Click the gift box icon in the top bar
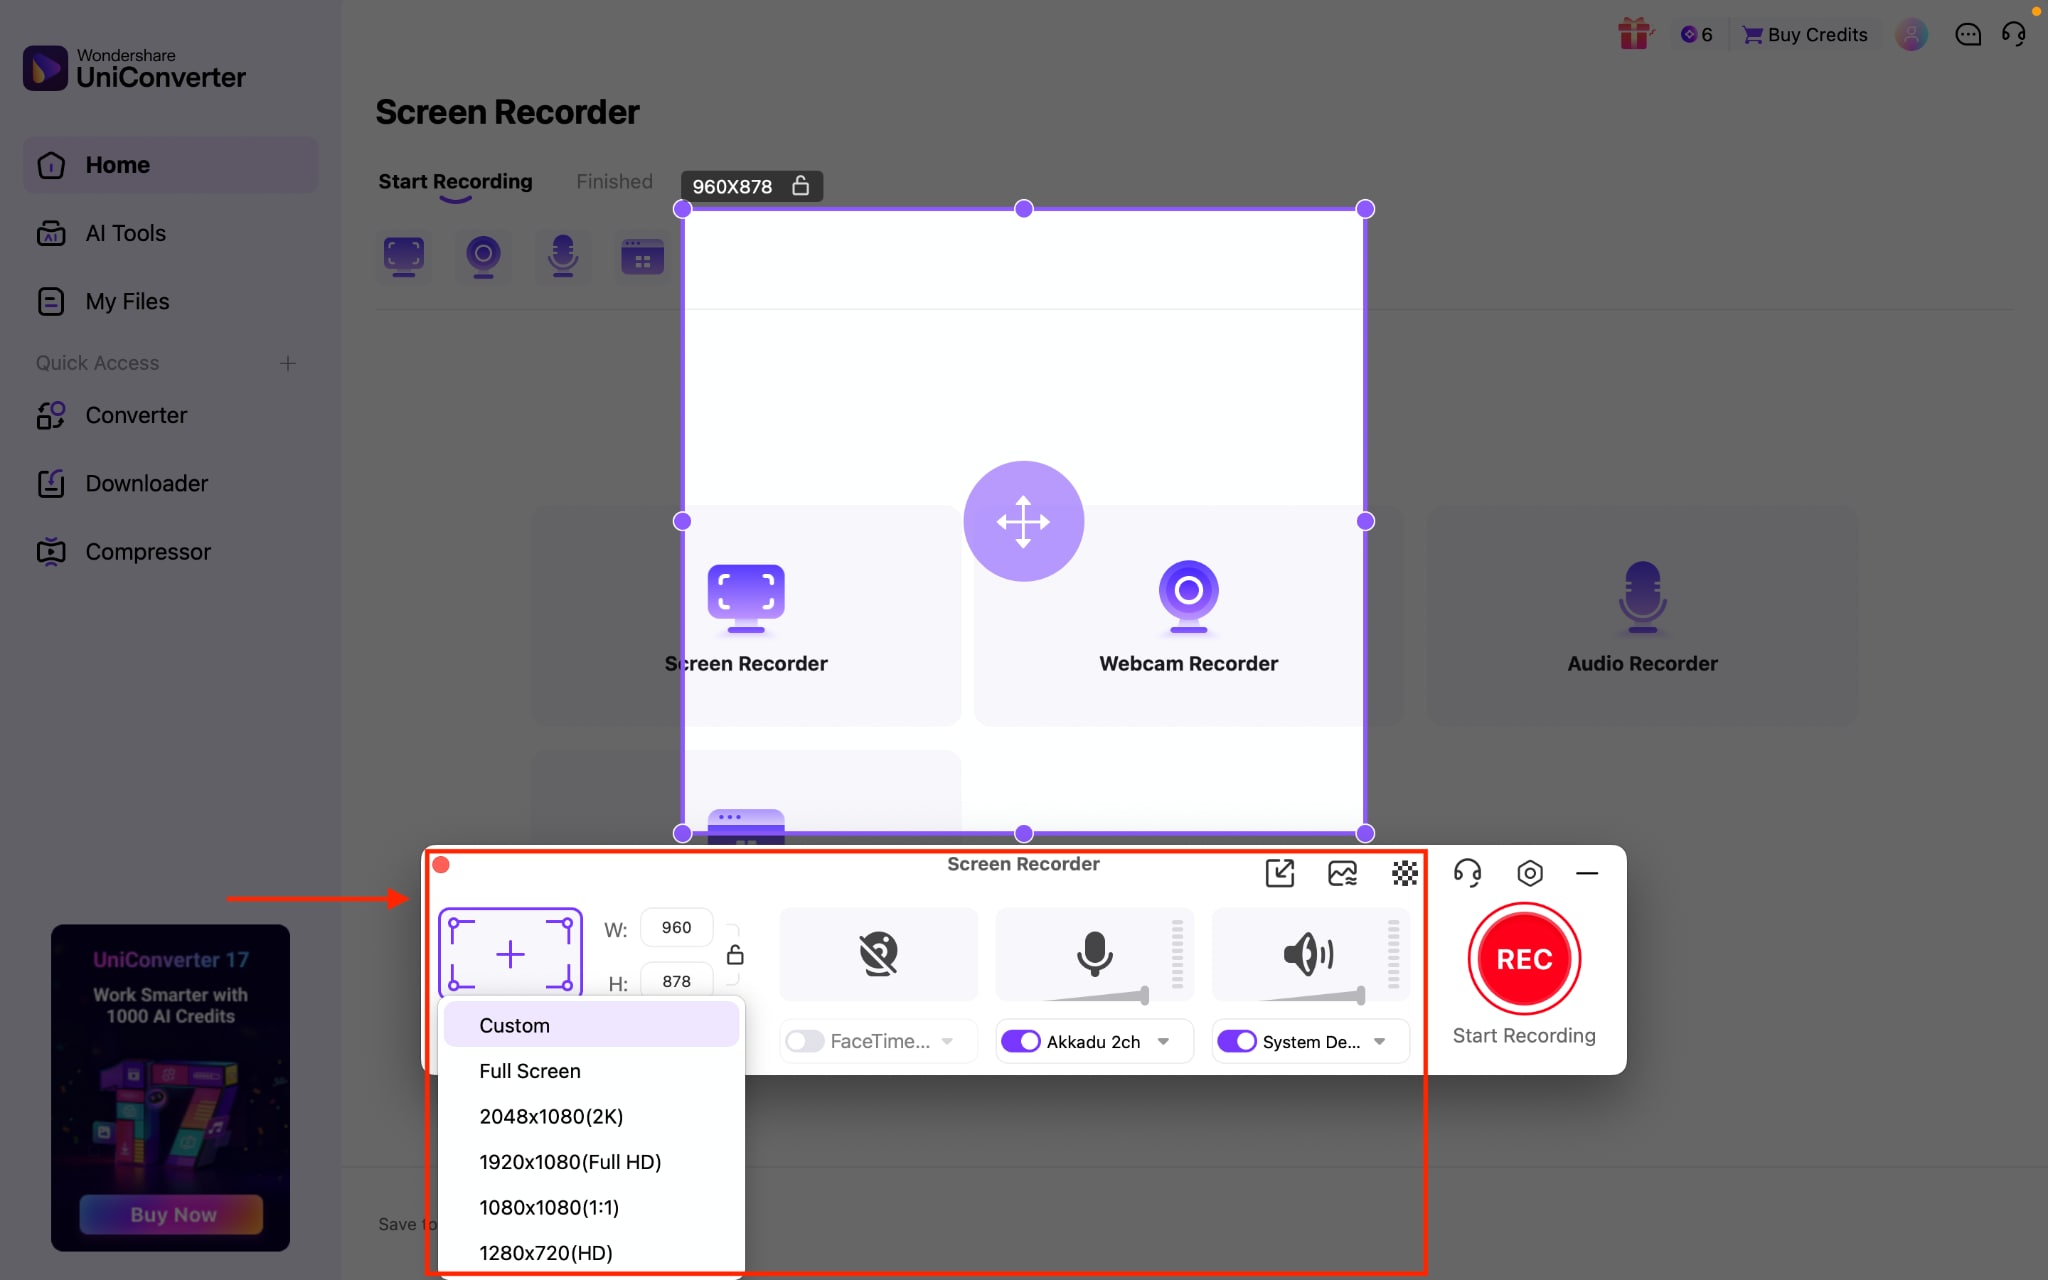Image resolution: width=2048 pixels, height=1280 pixels. point(1634,34)
